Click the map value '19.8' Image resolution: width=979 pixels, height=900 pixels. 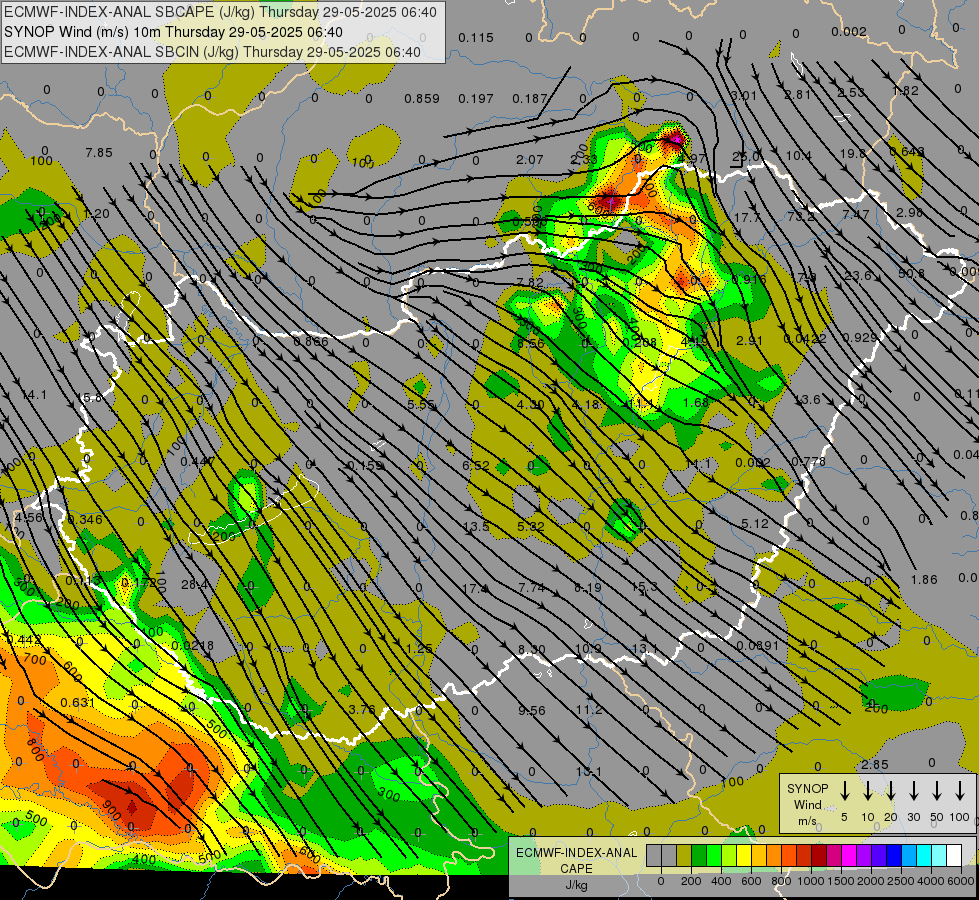pyautogui.click(x=853, y=154)
